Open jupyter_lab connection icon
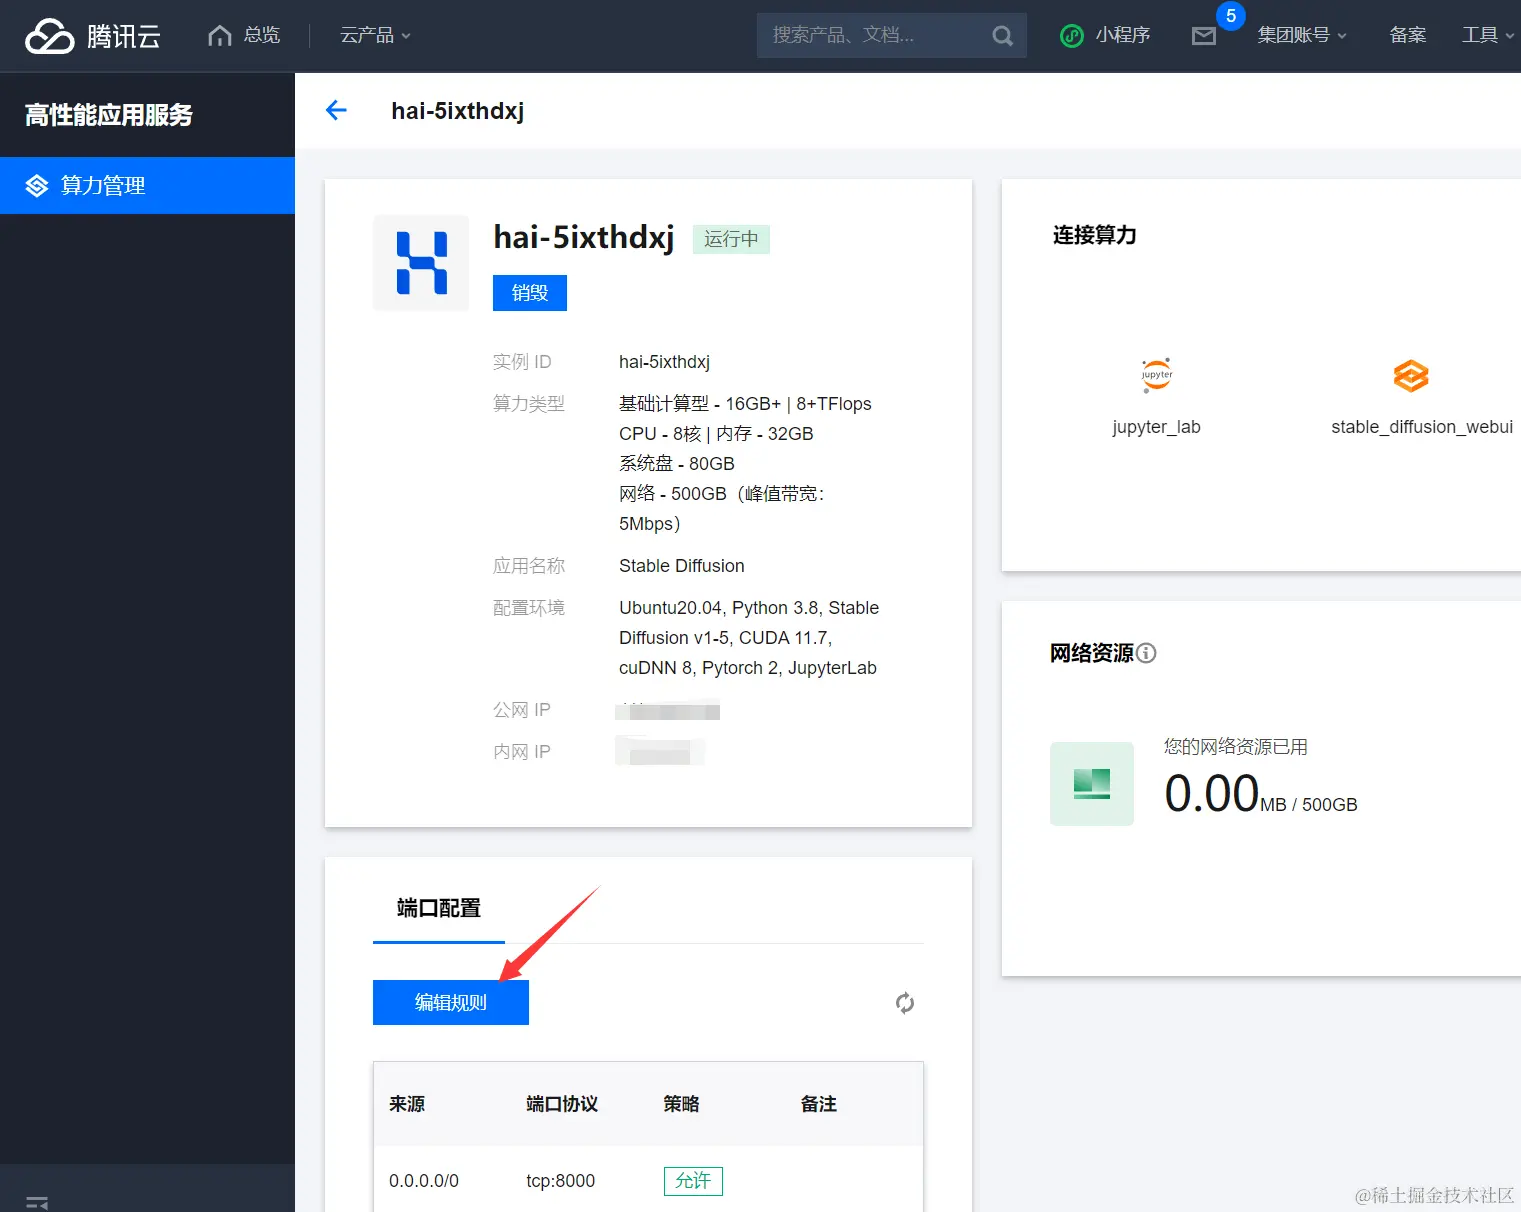The width and height of the screenshot is (1521, 1212). tap(1156, 375)
